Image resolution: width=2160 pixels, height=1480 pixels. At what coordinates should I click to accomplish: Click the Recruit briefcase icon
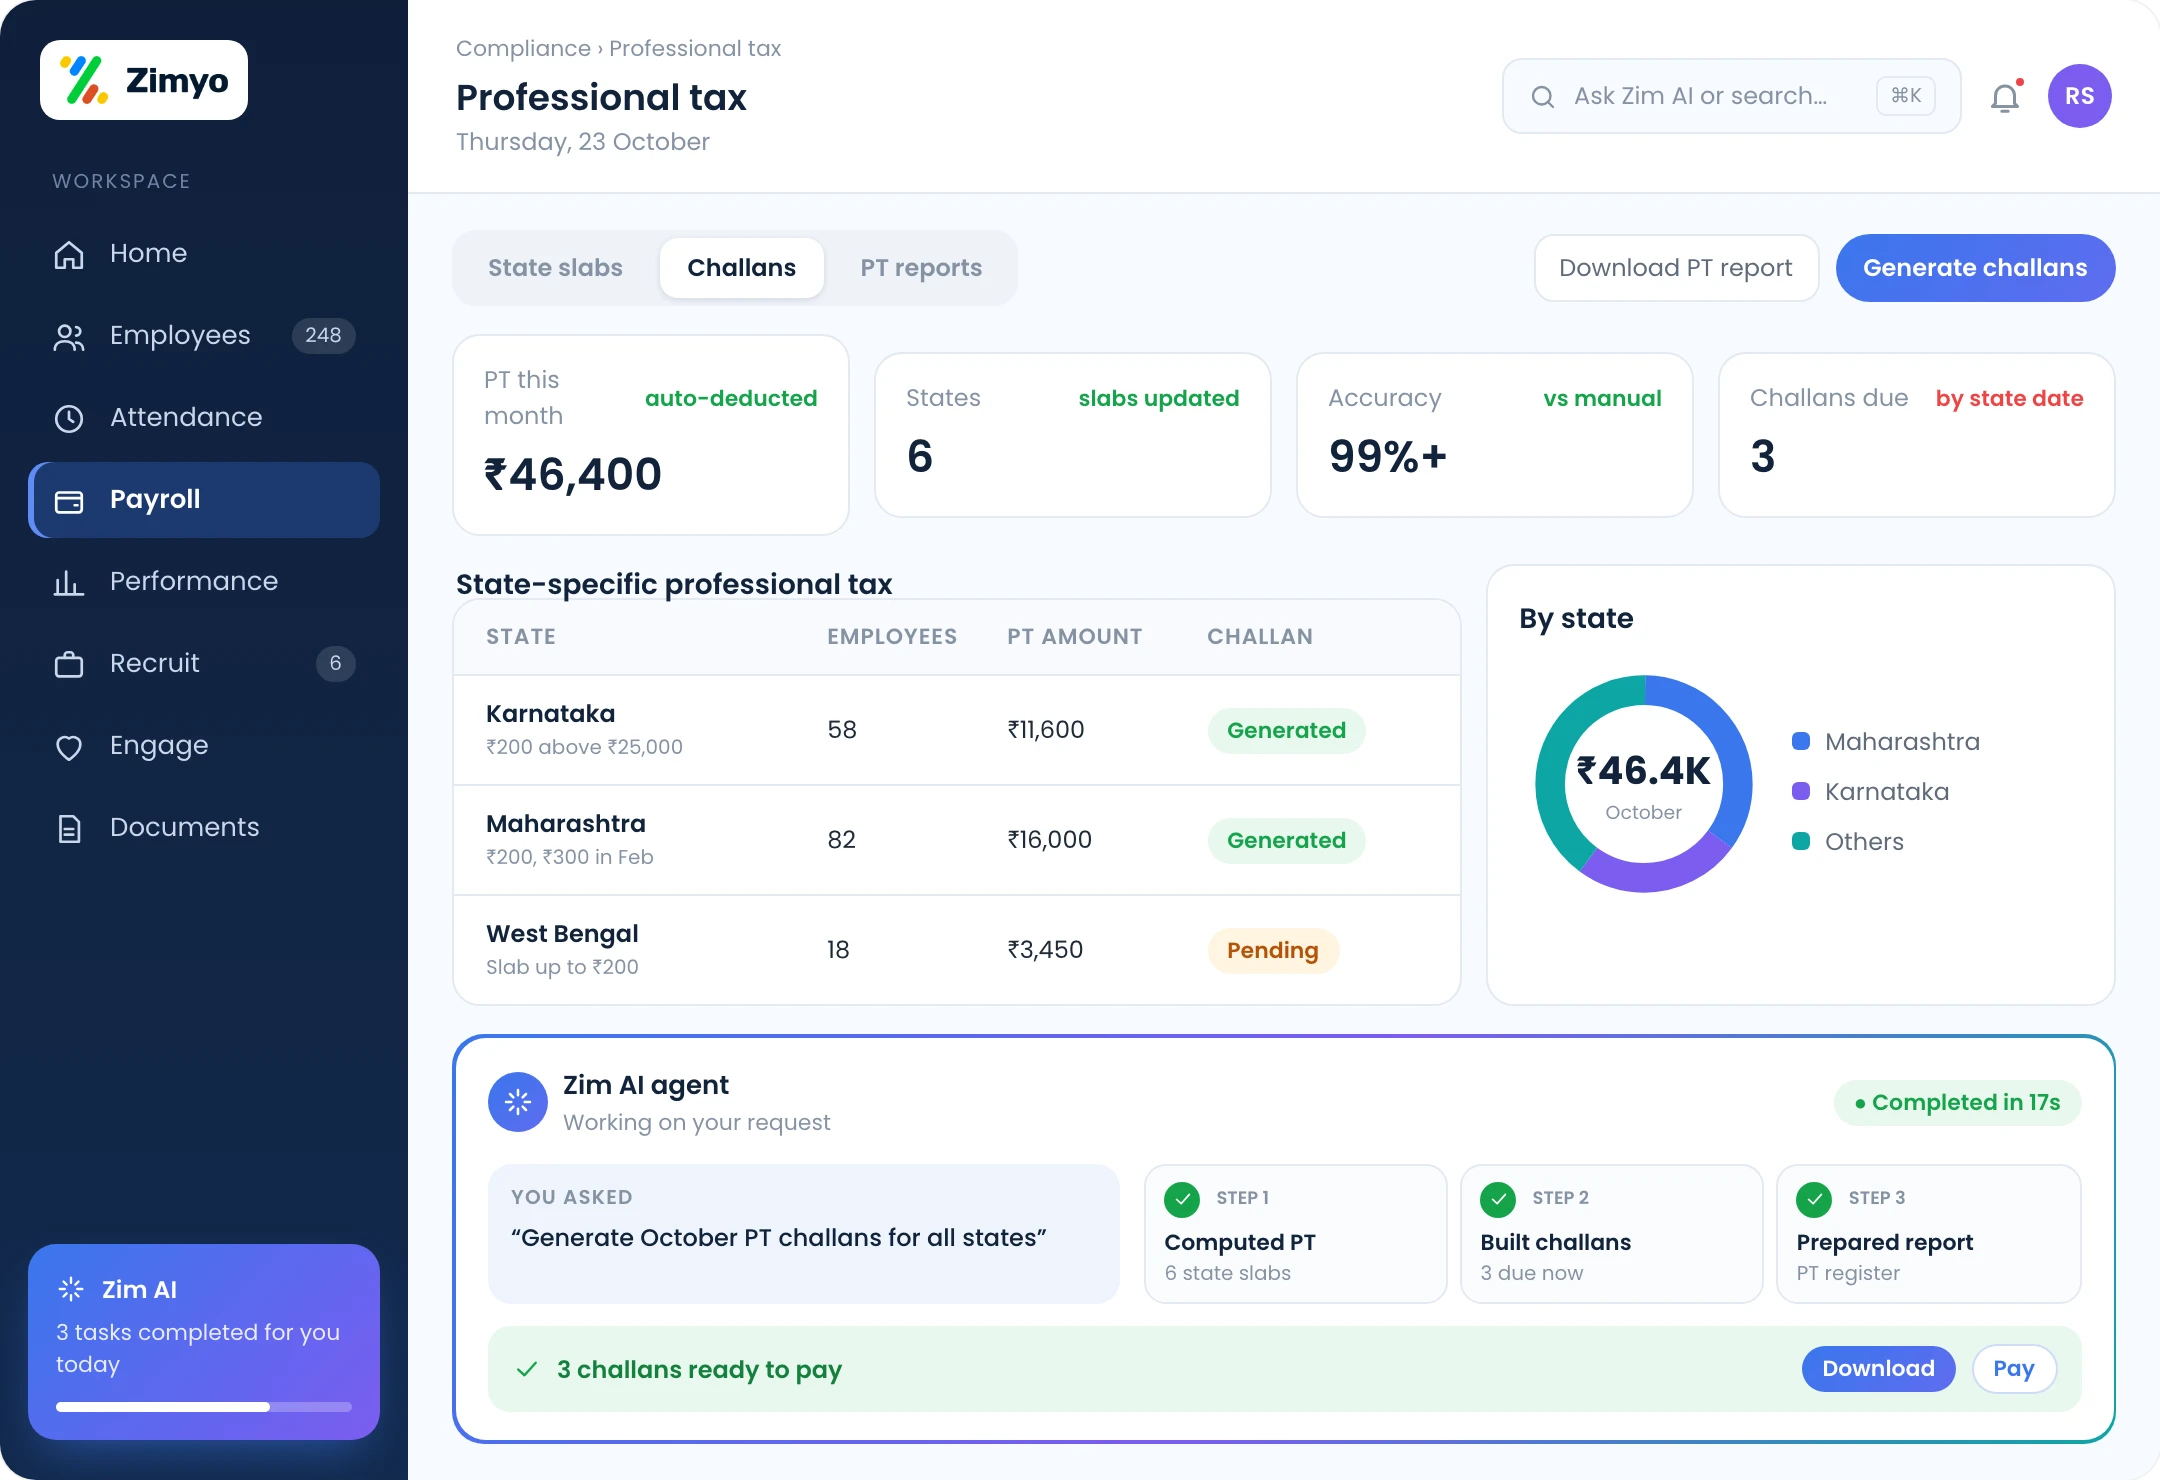pos(69,664)
